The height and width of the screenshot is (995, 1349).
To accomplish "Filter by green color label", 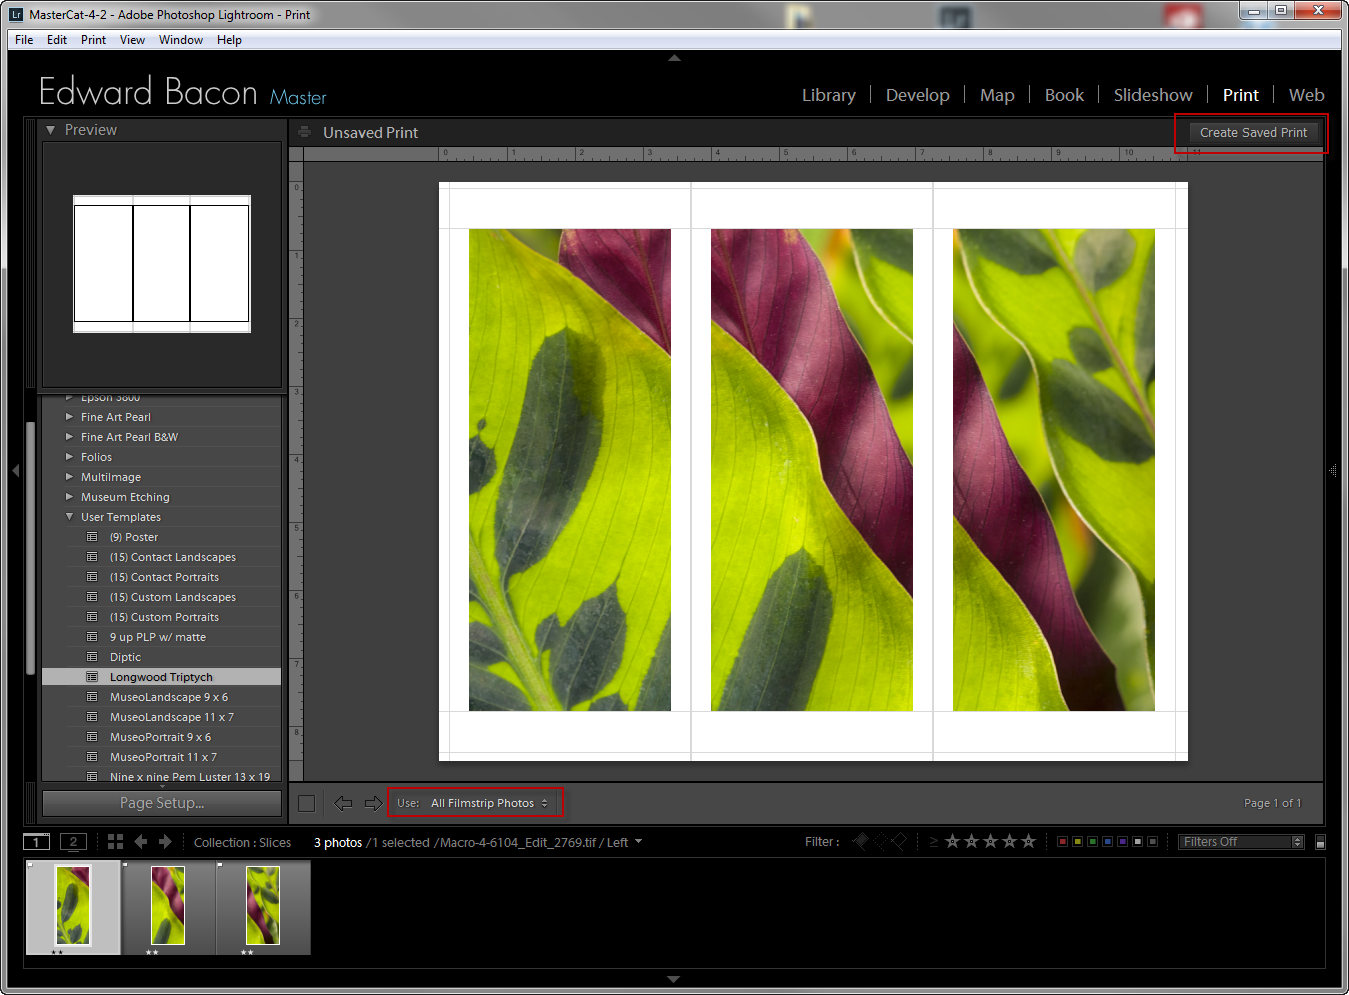I will [x=1093, y=842].
